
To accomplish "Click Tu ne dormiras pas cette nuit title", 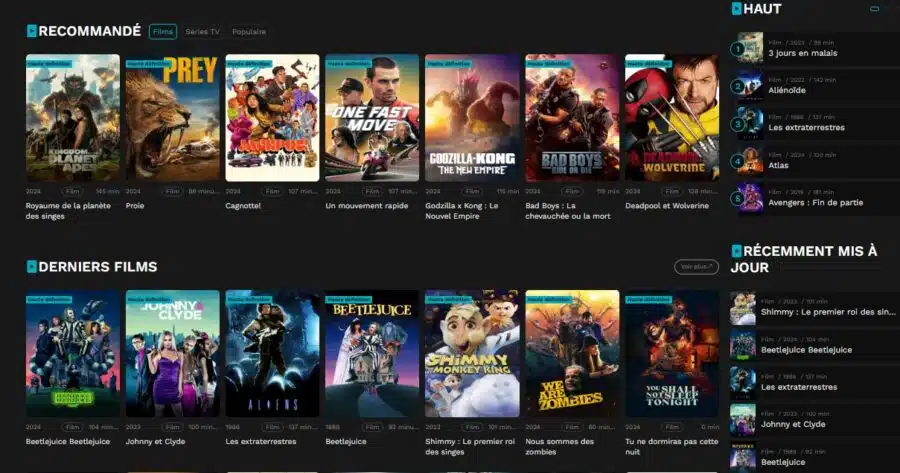I will click(672, 447).
